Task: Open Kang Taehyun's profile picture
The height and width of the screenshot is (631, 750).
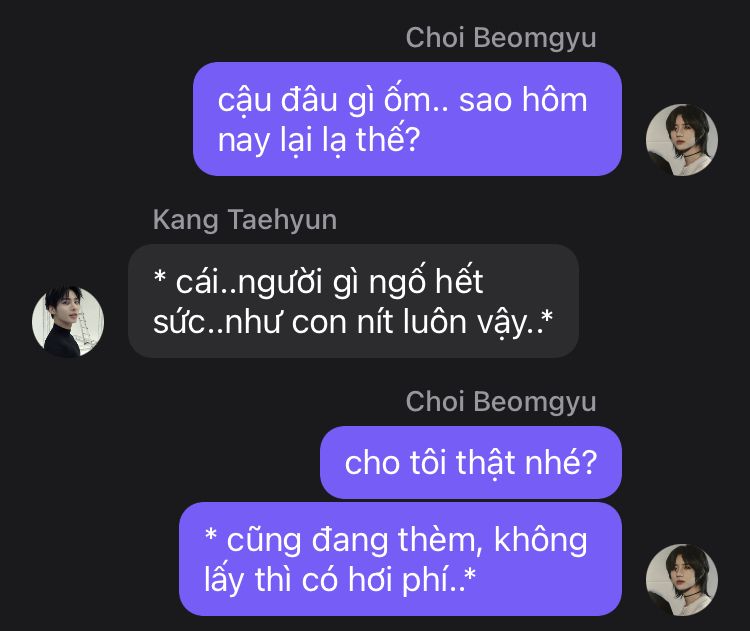Action: [68, 322]
